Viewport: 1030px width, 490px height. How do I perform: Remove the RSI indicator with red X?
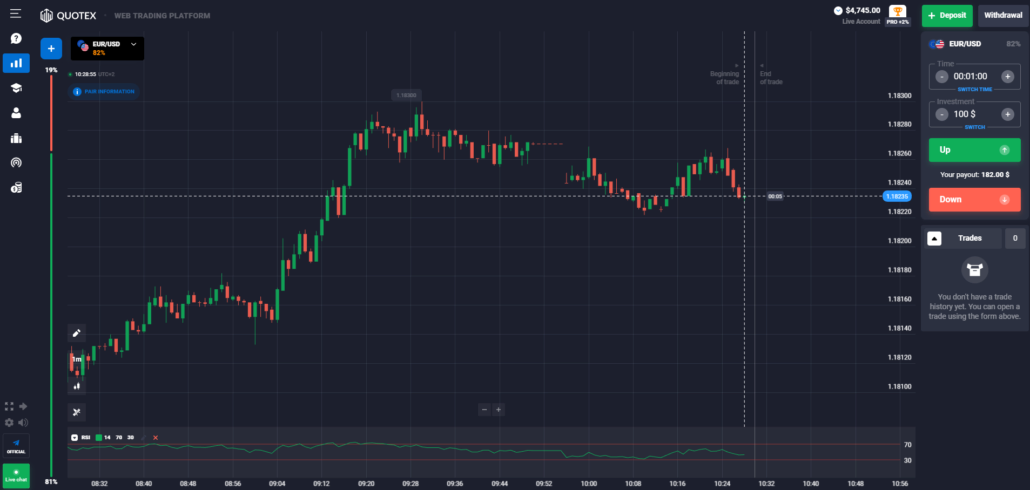[155, 437]
